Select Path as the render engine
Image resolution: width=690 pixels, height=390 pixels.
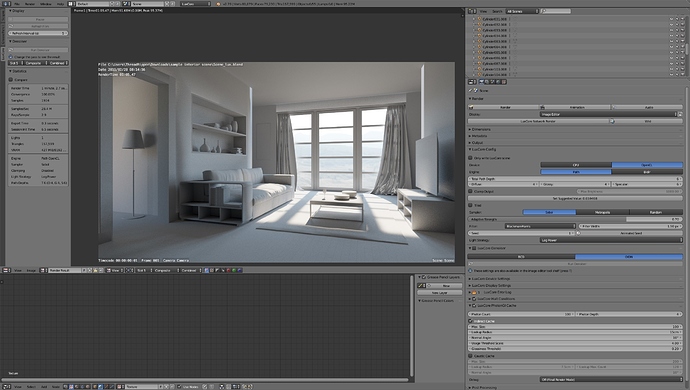[576, 172]
